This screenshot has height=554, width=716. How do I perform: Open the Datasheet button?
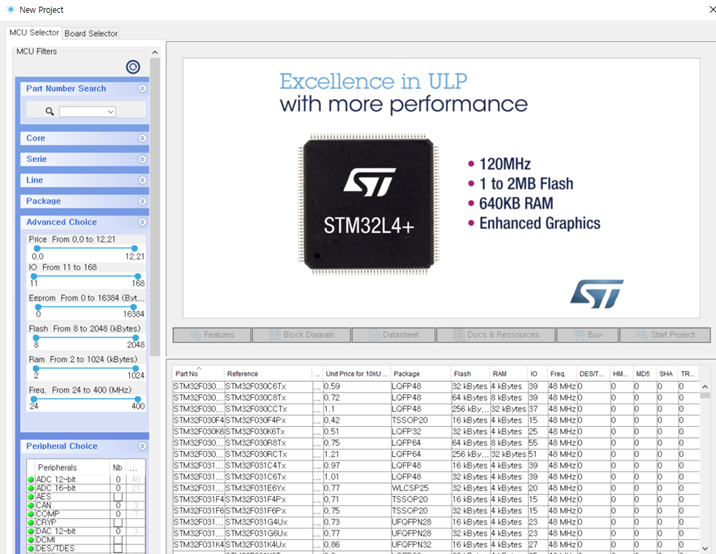[x=394, y=335]
